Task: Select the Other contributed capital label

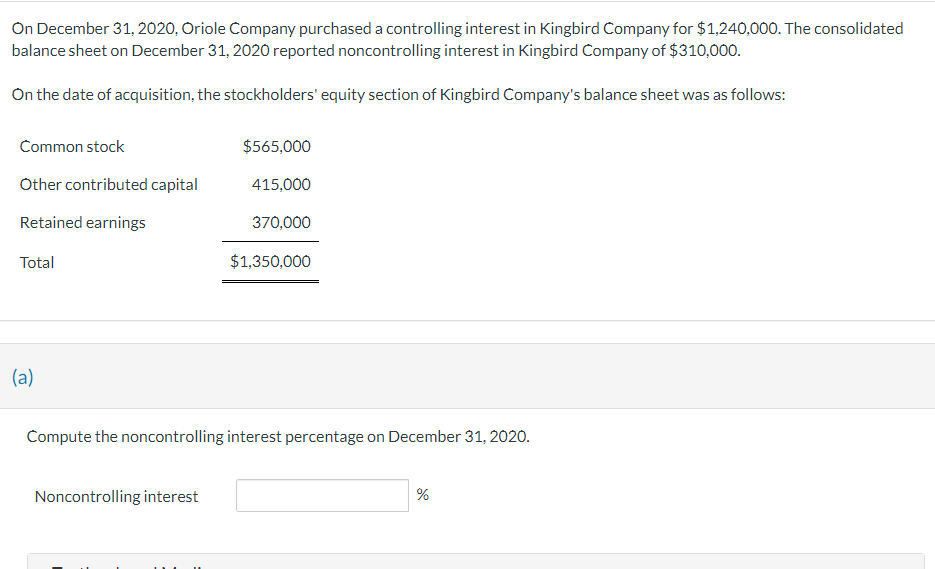Action: (x=109, y=185)
